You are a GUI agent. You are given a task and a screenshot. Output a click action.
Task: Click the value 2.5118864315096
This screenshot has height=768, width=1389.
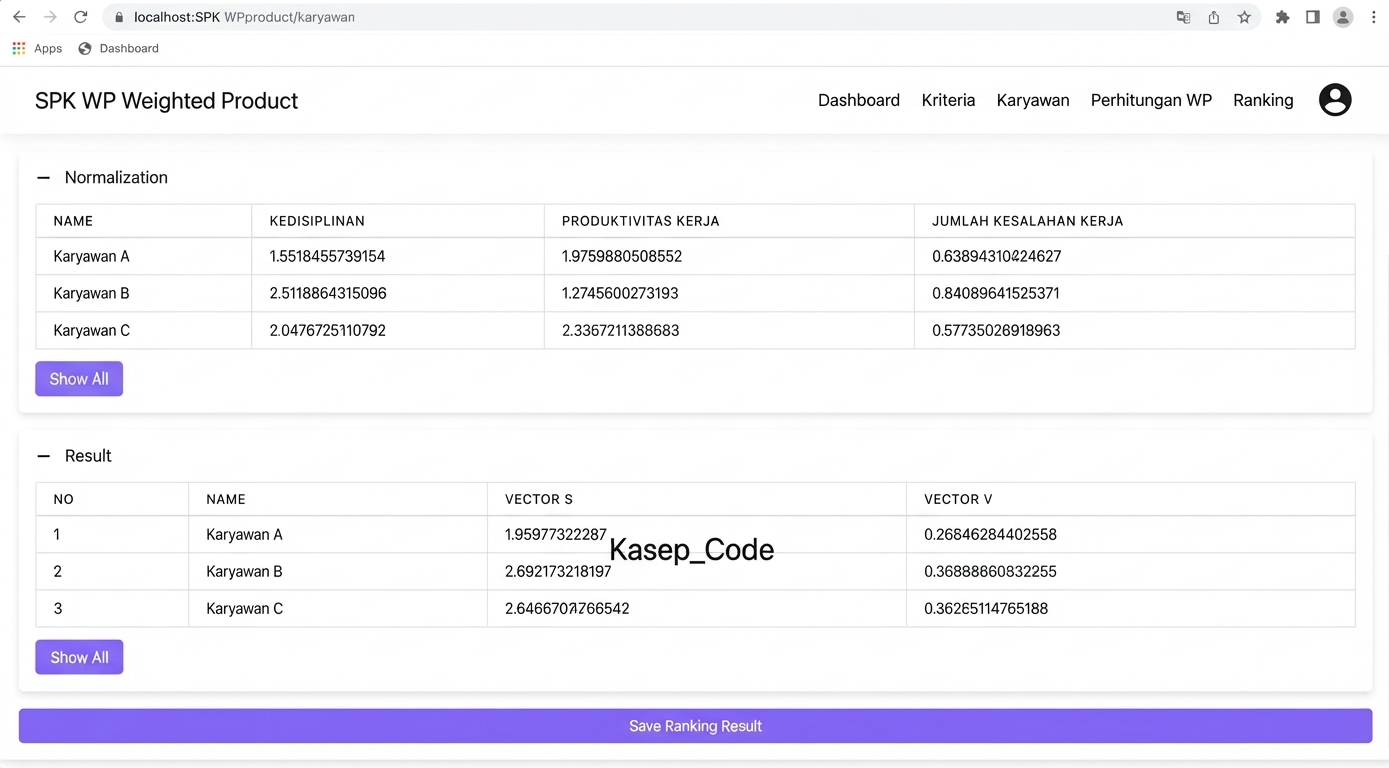328,293
